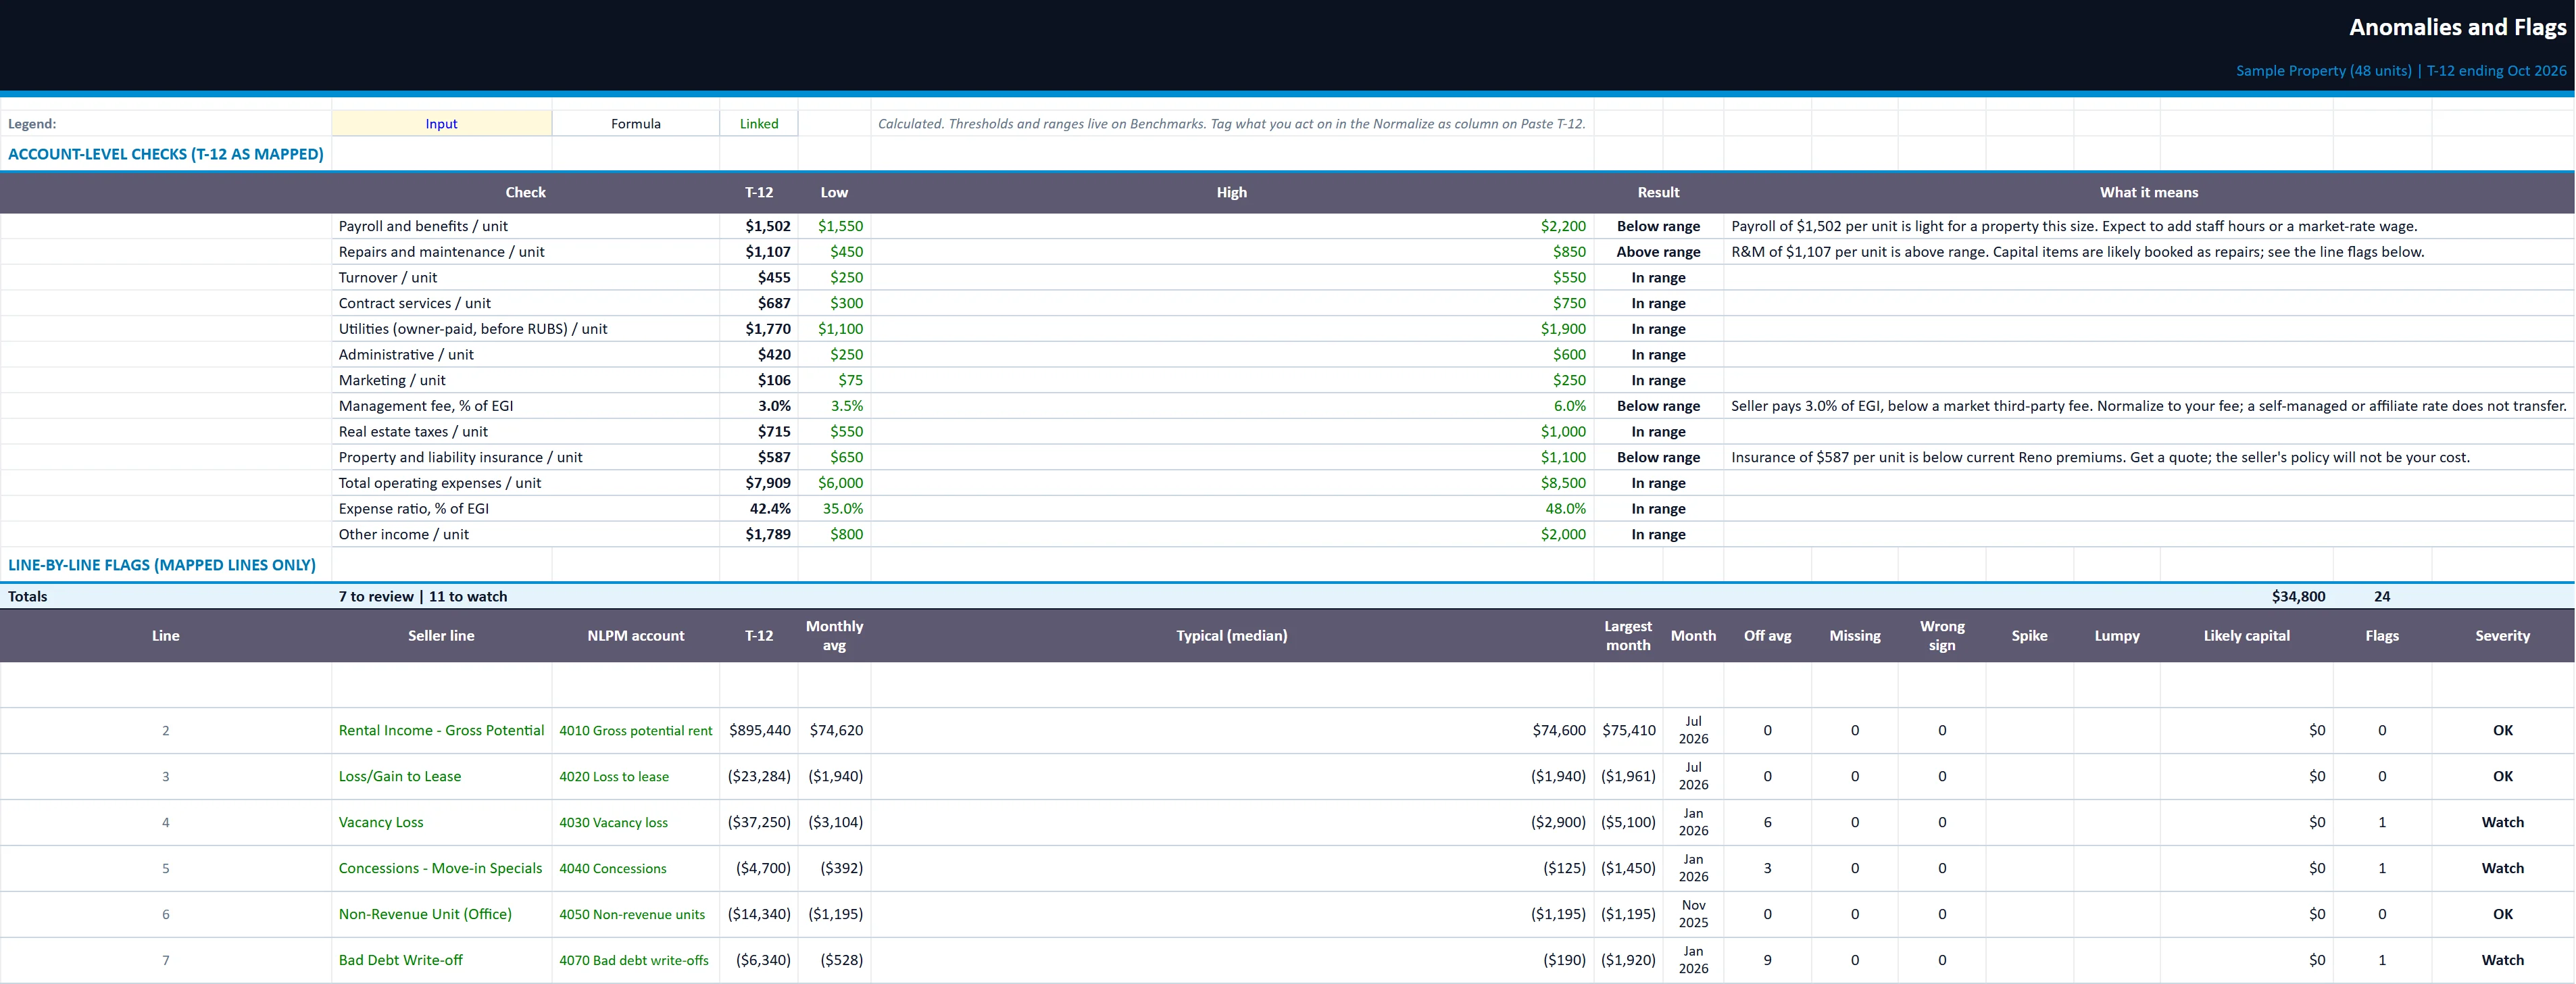Image resolution: width=2576 pixels, height=984 pixels.
Task: Select the $895,440 T-12 value
Action: tap(760, 731)
